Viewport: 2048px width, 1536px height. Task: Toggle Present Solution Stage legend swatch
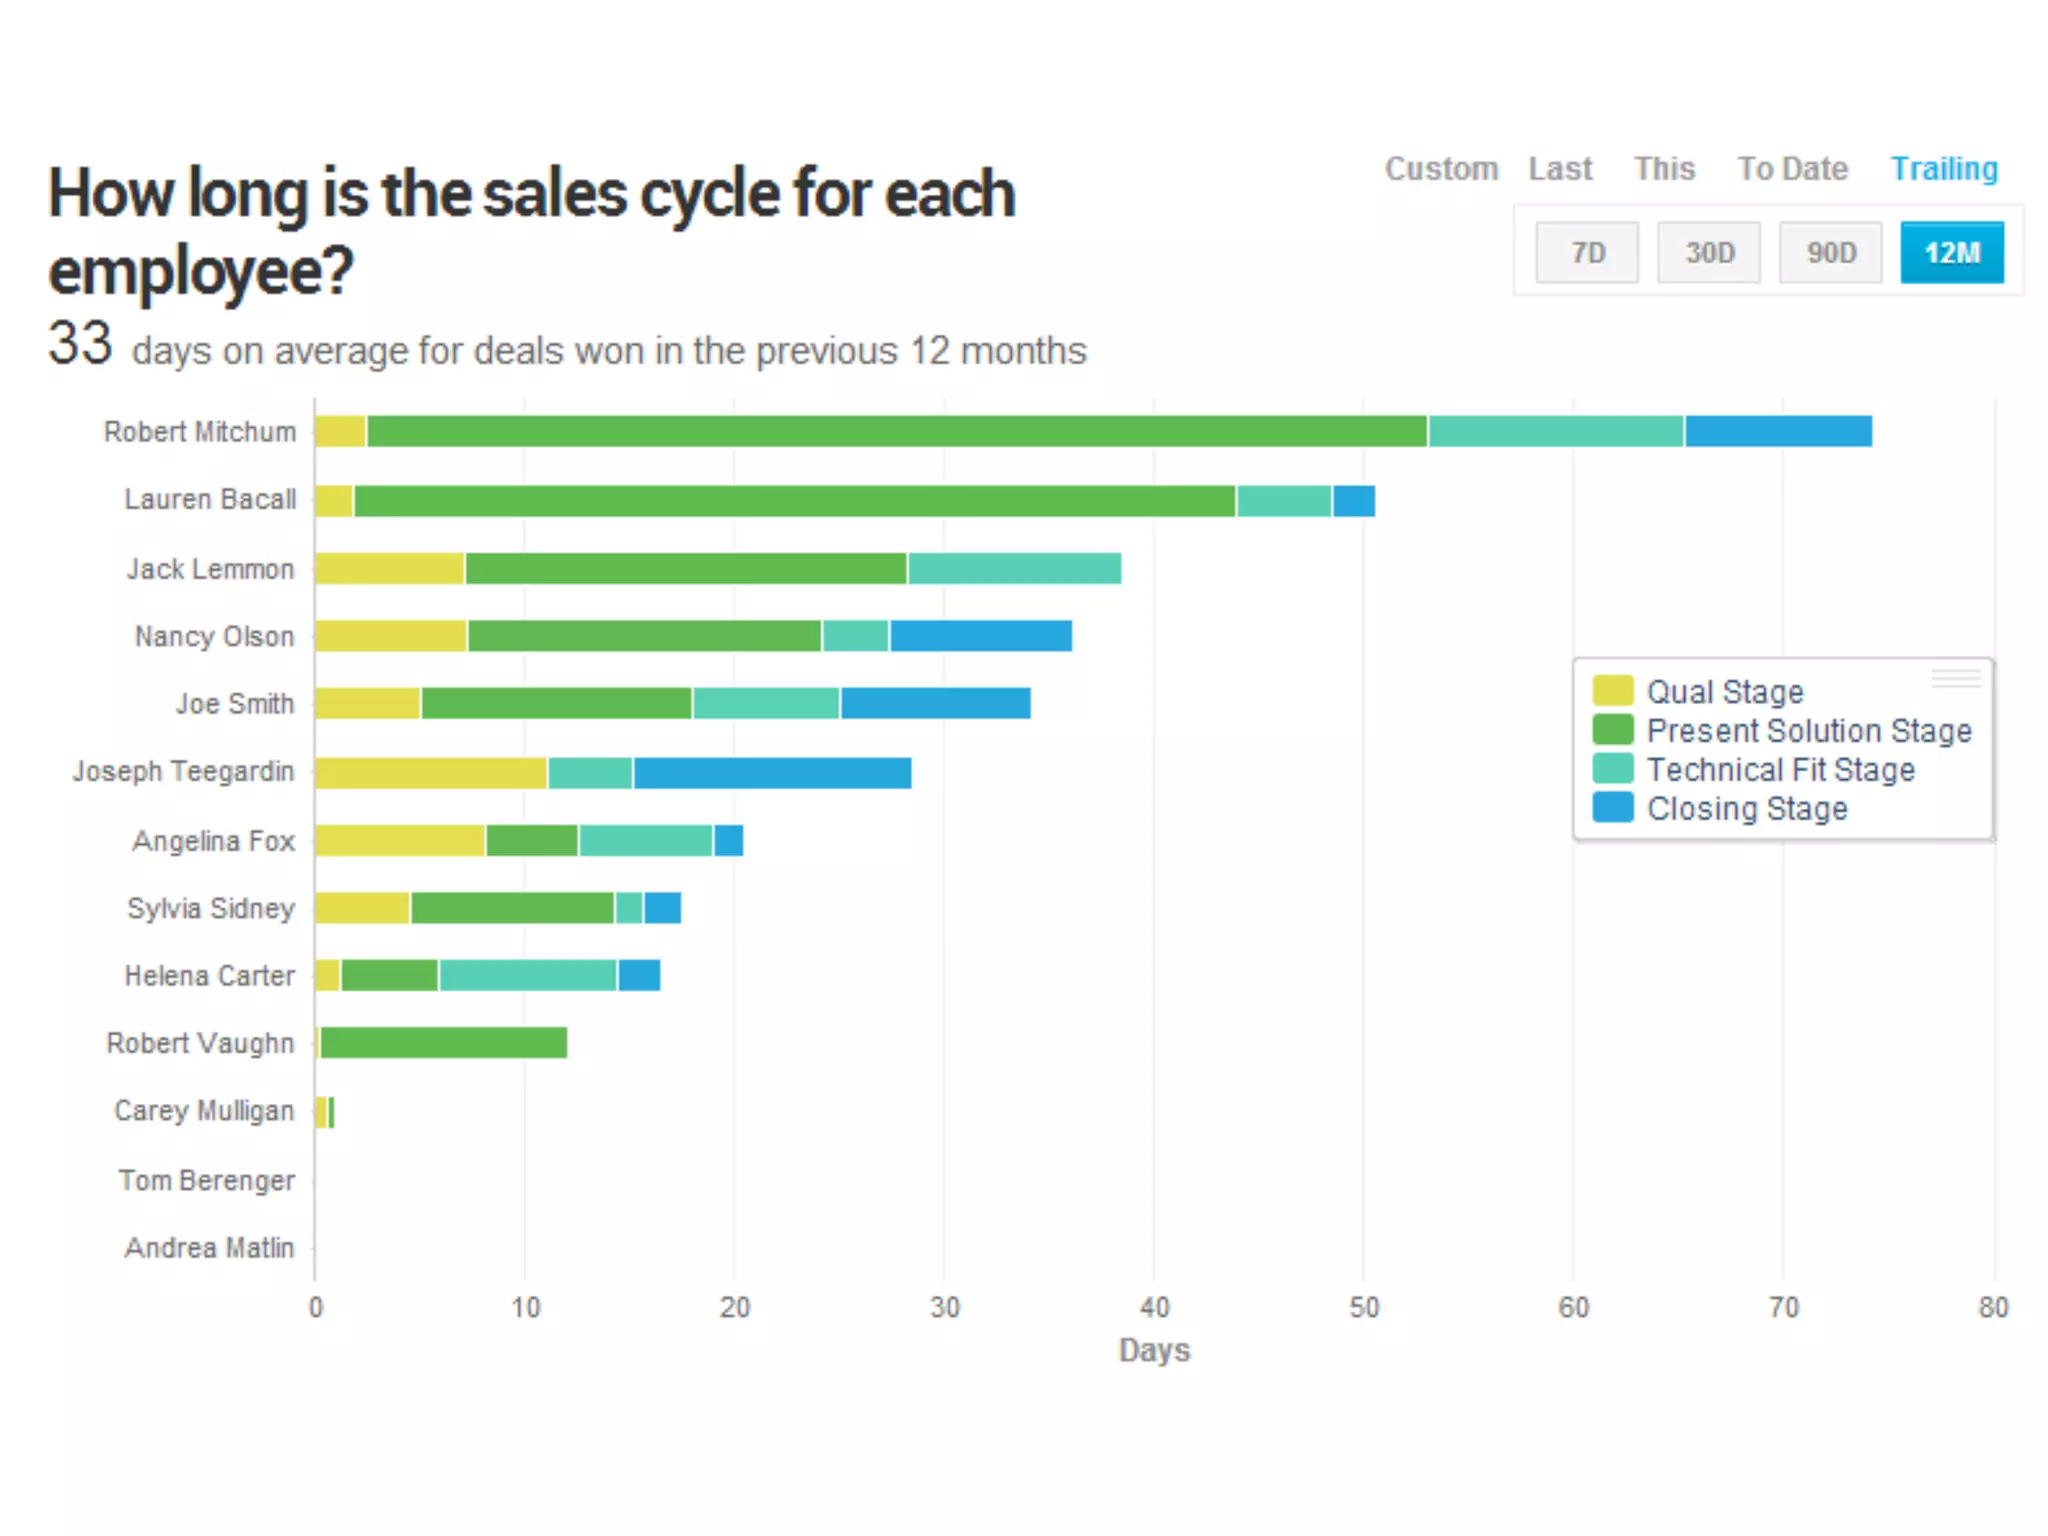click(1612, 730)
